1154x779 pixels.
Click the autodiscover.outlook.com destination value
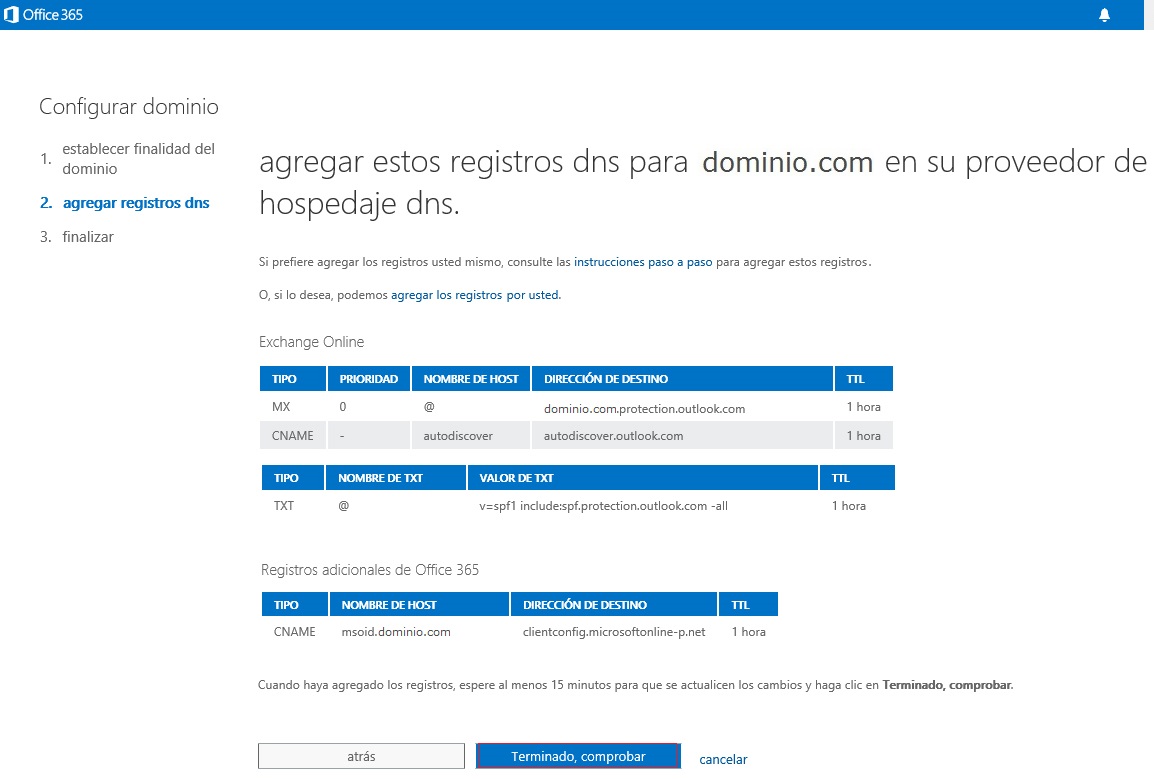[x=613, y=436]
